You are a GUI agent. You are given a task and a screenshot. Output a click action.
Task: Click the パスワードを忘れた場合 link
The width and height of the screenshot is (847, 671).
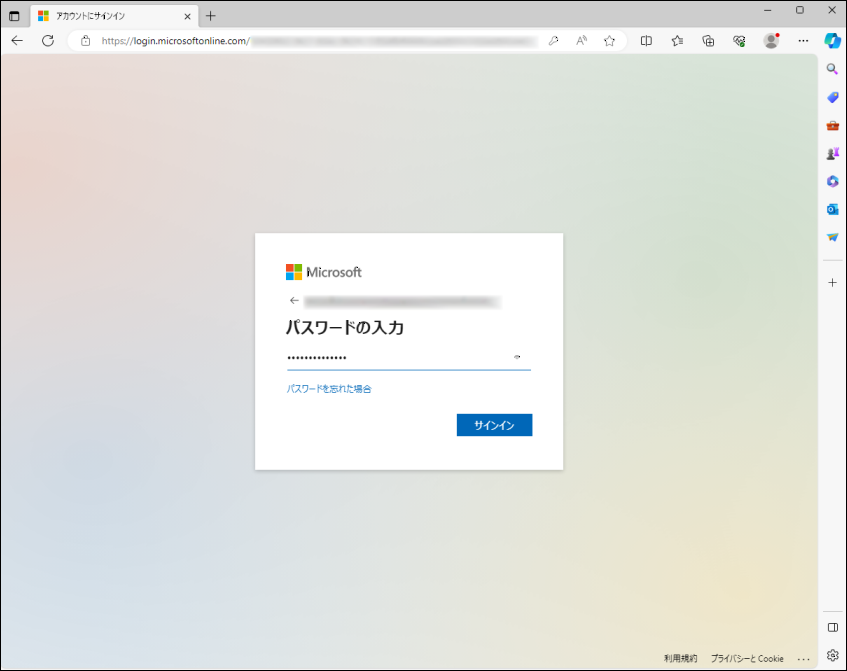point(329,389)
